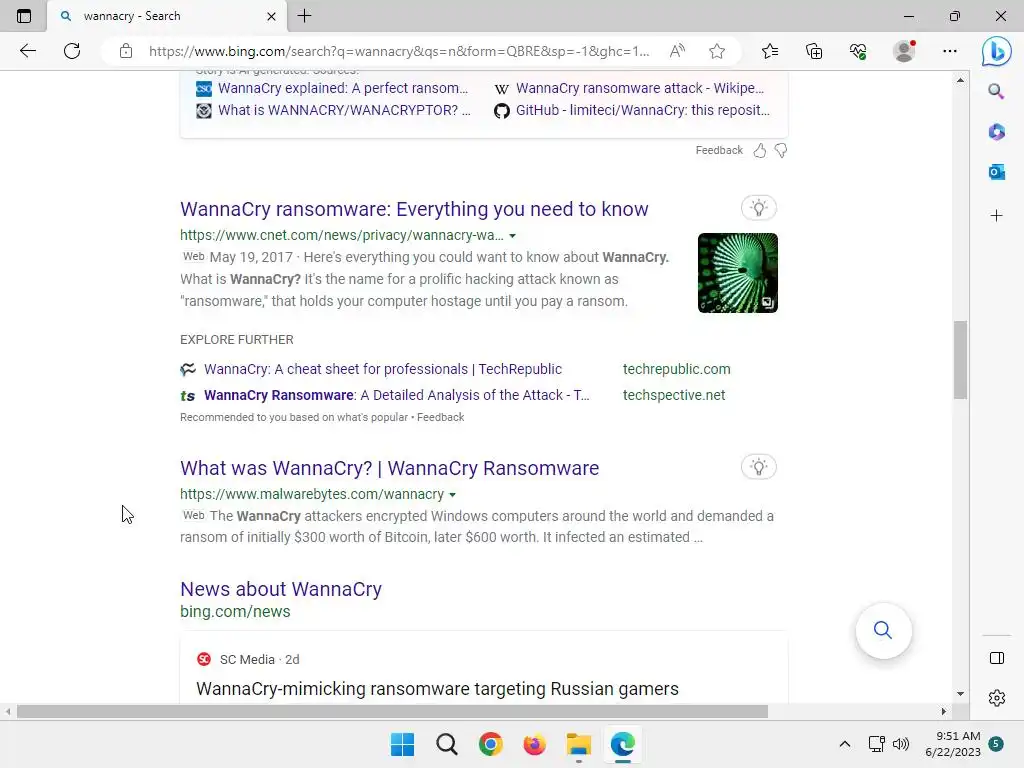Click horizontal scrollbar thumb

coord(392,711)
